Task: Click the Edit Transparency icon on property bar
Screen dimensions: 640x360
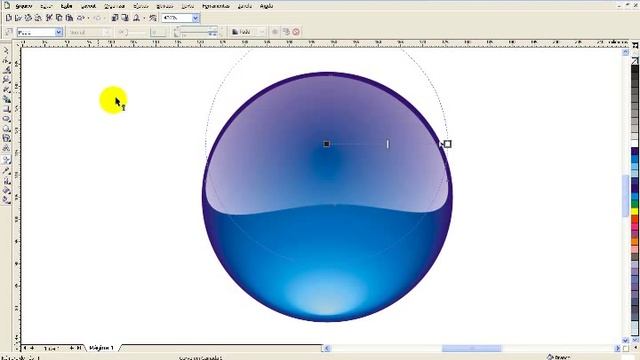Action: (9, 32)
